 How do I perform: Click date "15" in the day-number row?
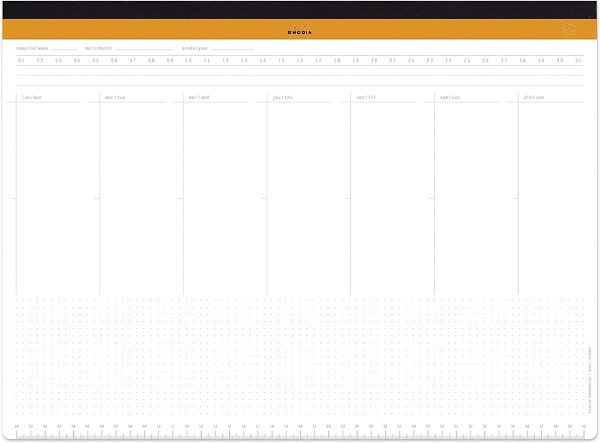[x=281, y=60]
